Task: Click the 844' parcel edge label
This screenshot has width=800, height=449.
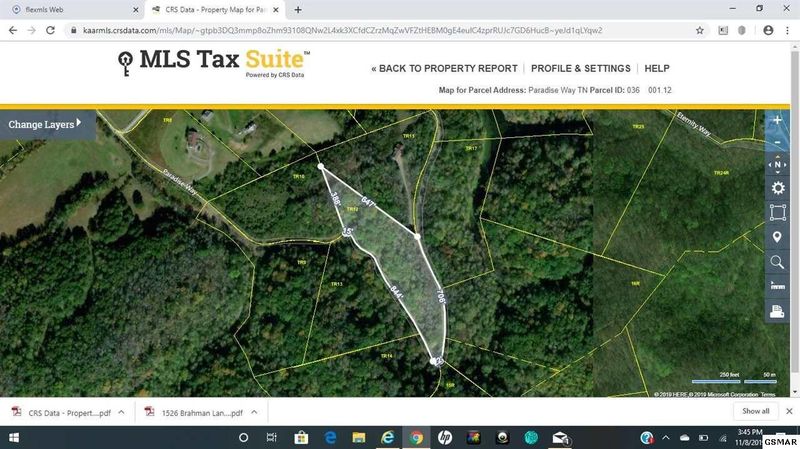Action: tap(397, 292)
